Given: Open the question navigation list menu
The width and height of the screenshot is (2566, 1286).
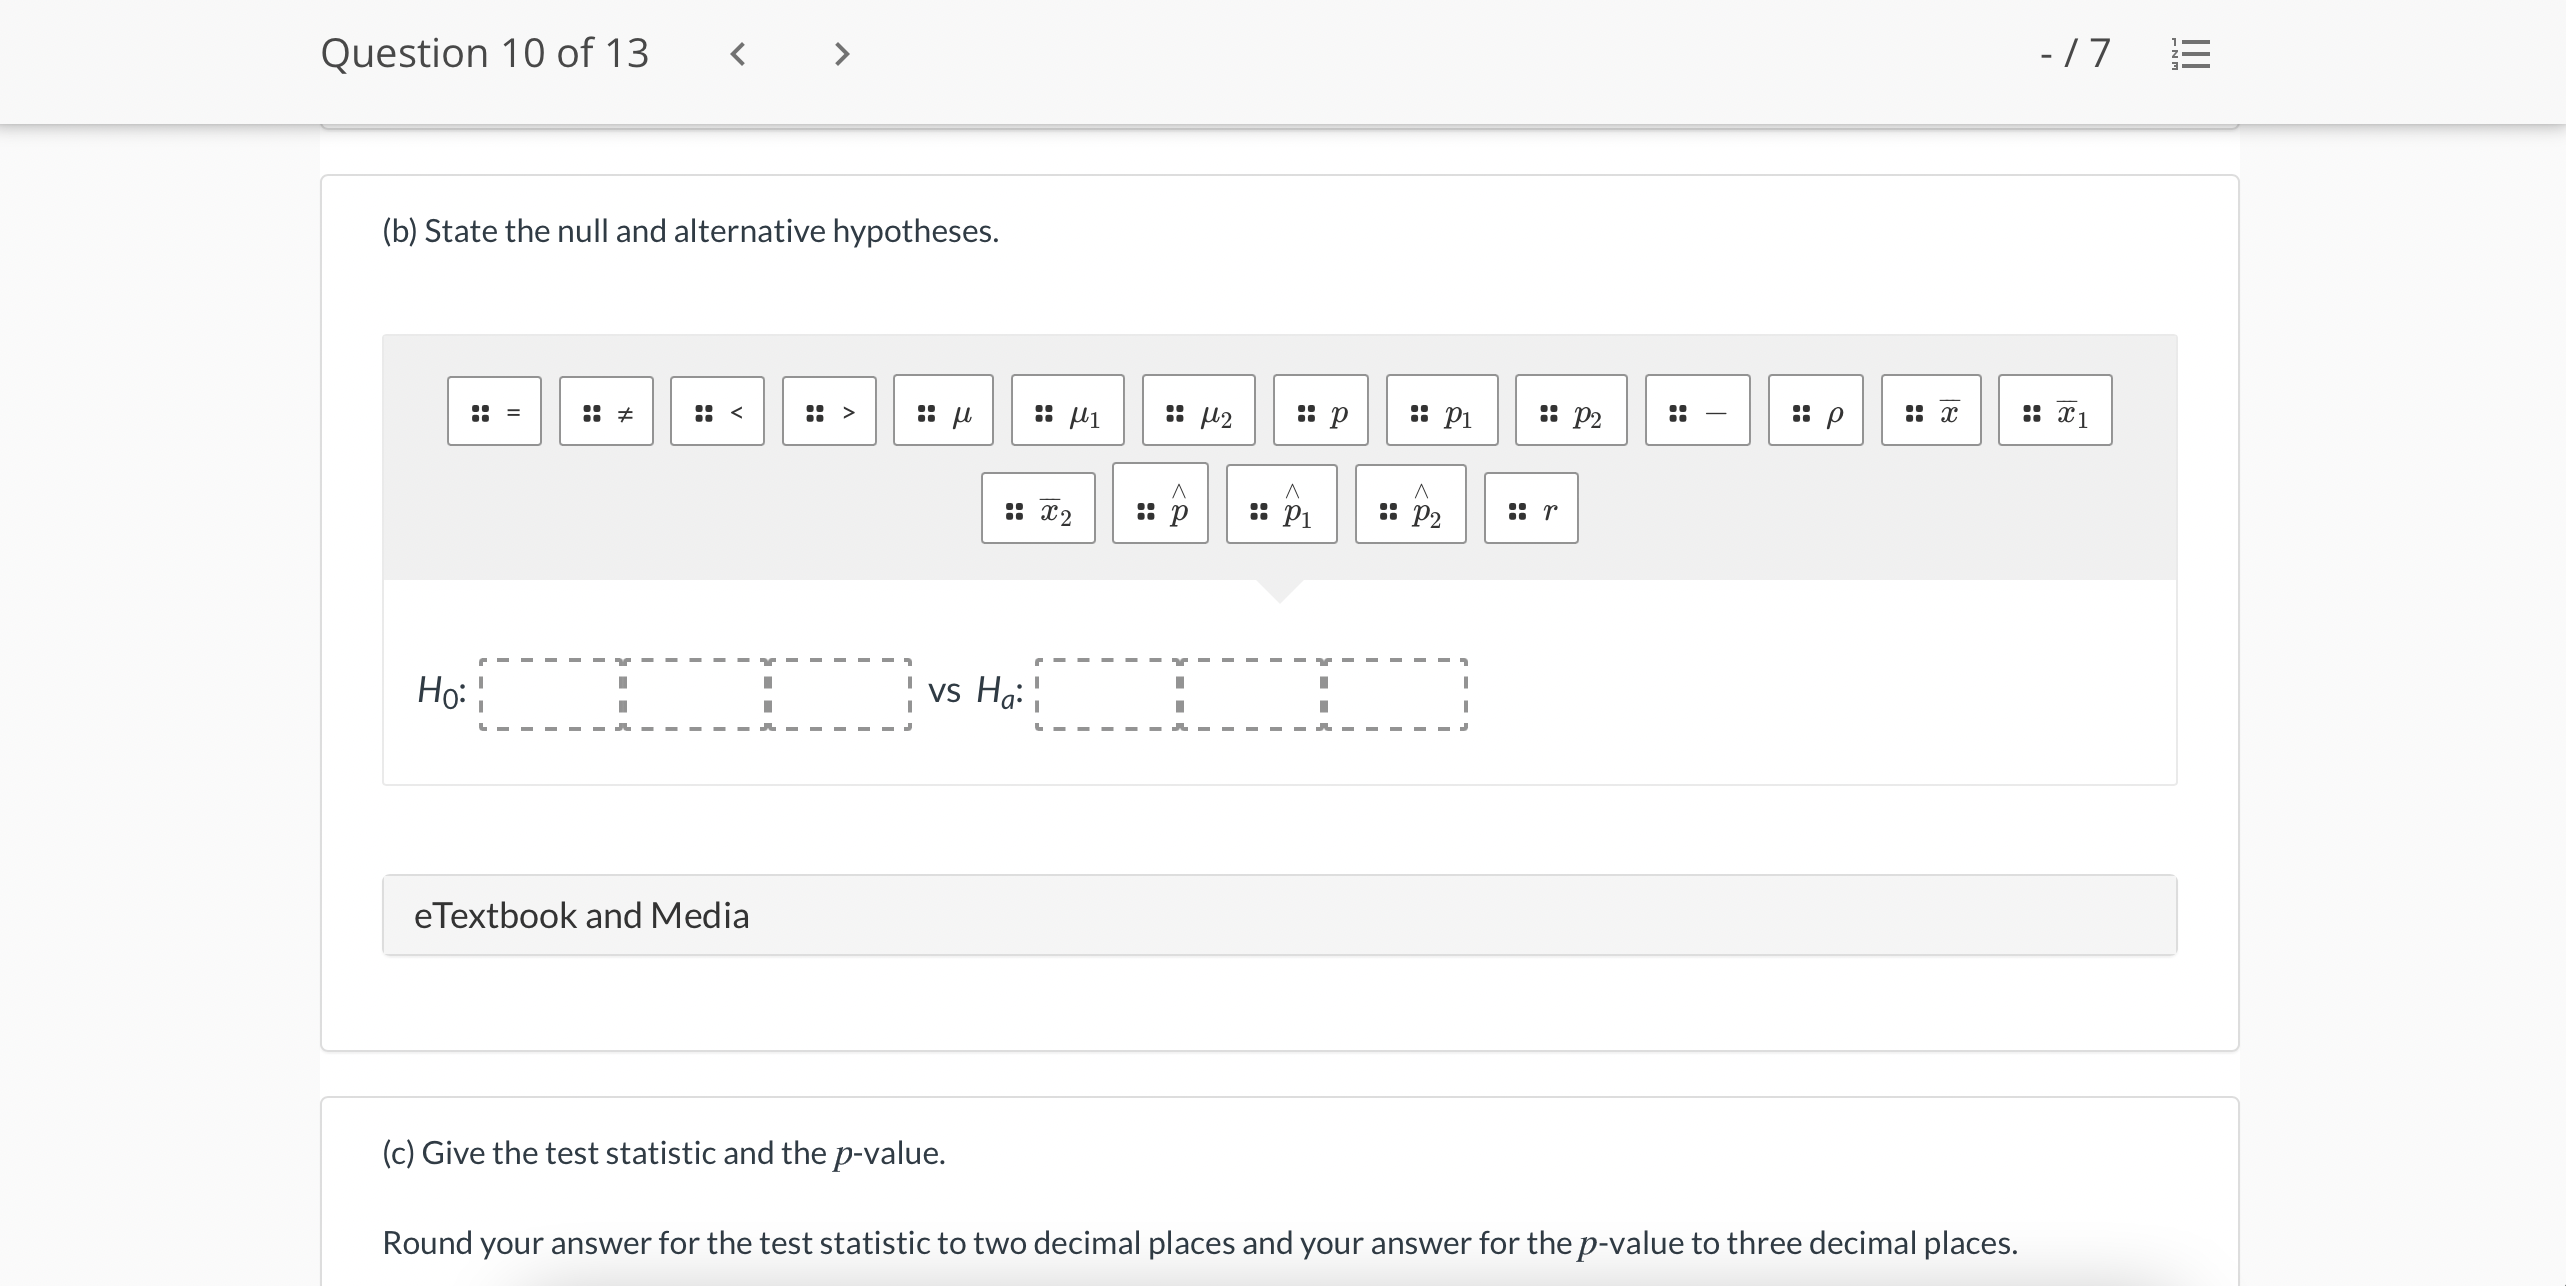Looking at the screenshot, I should tap(2192, 54).
